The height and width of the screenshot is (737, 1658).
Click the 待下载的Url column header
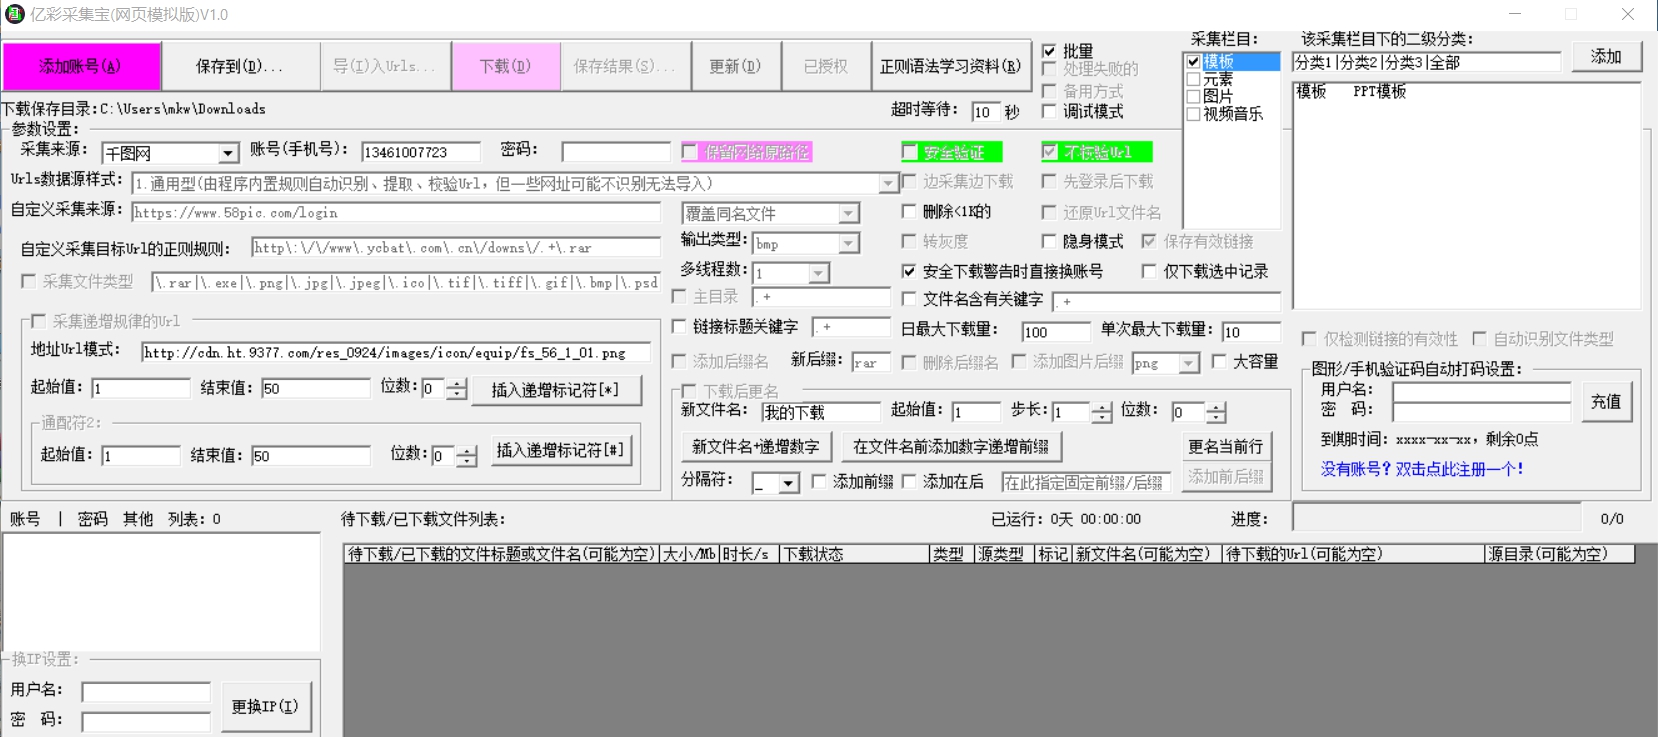[1352, 554]
